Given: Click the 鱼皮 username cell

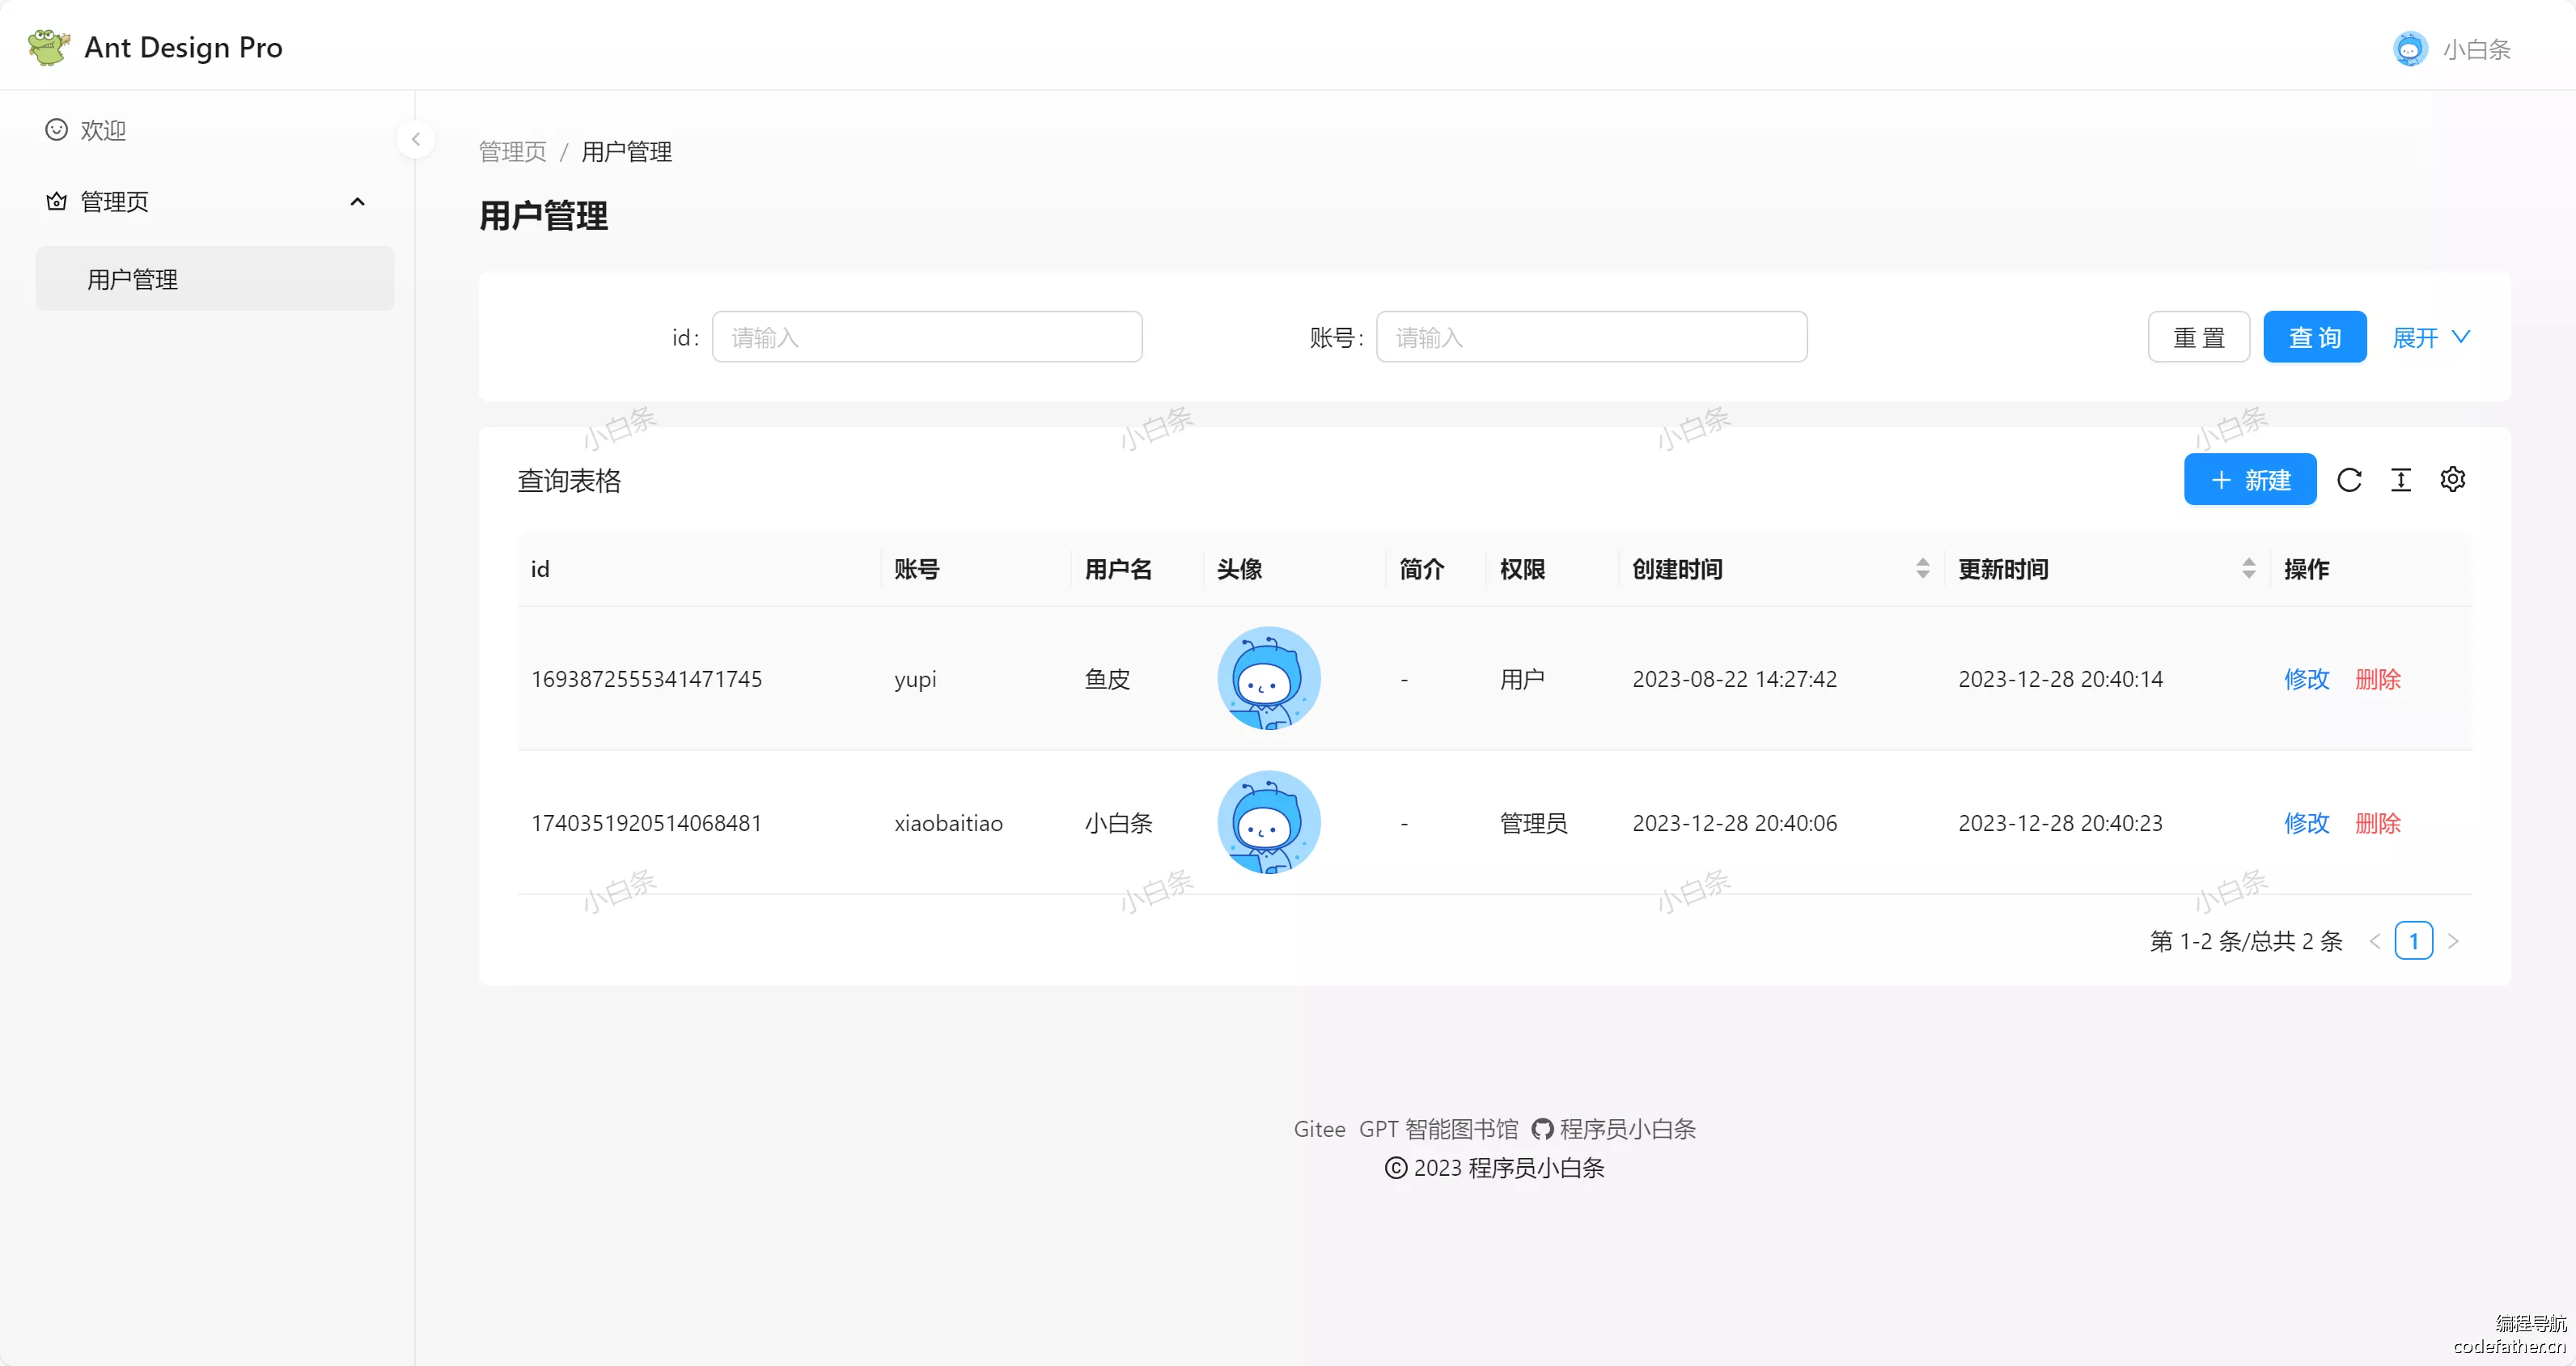Looking at the screenshot, I should 1107,679.
